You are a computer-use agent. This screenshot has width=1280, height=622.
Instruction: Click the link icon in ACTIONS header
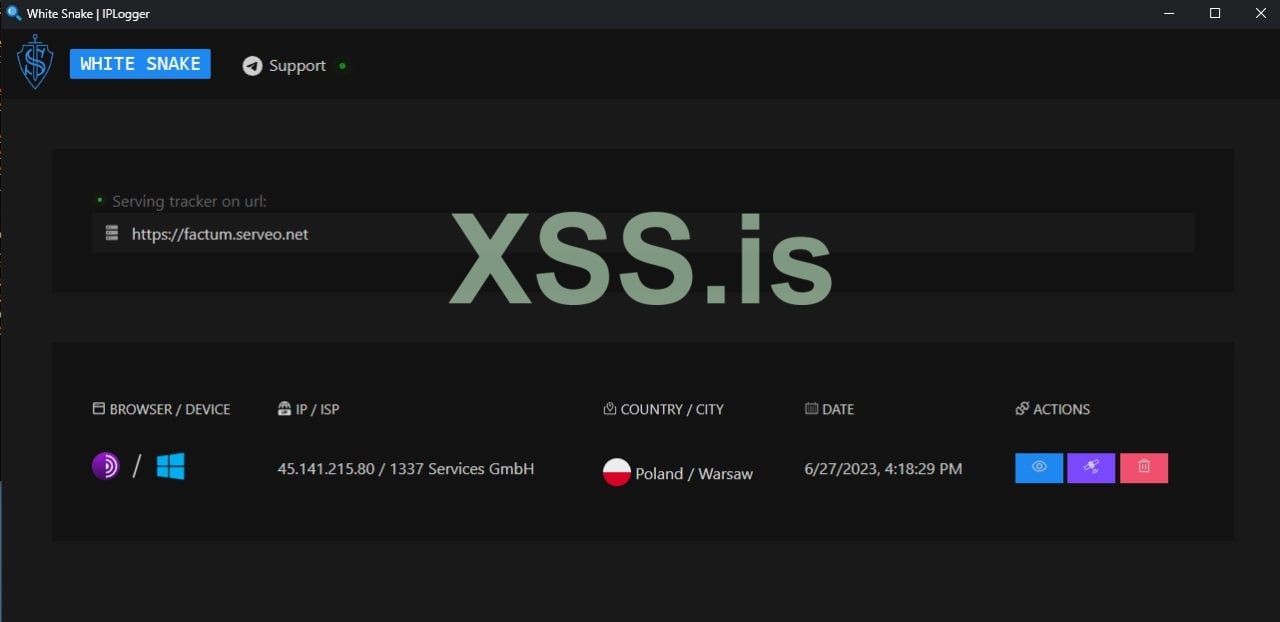point(1021,409)
